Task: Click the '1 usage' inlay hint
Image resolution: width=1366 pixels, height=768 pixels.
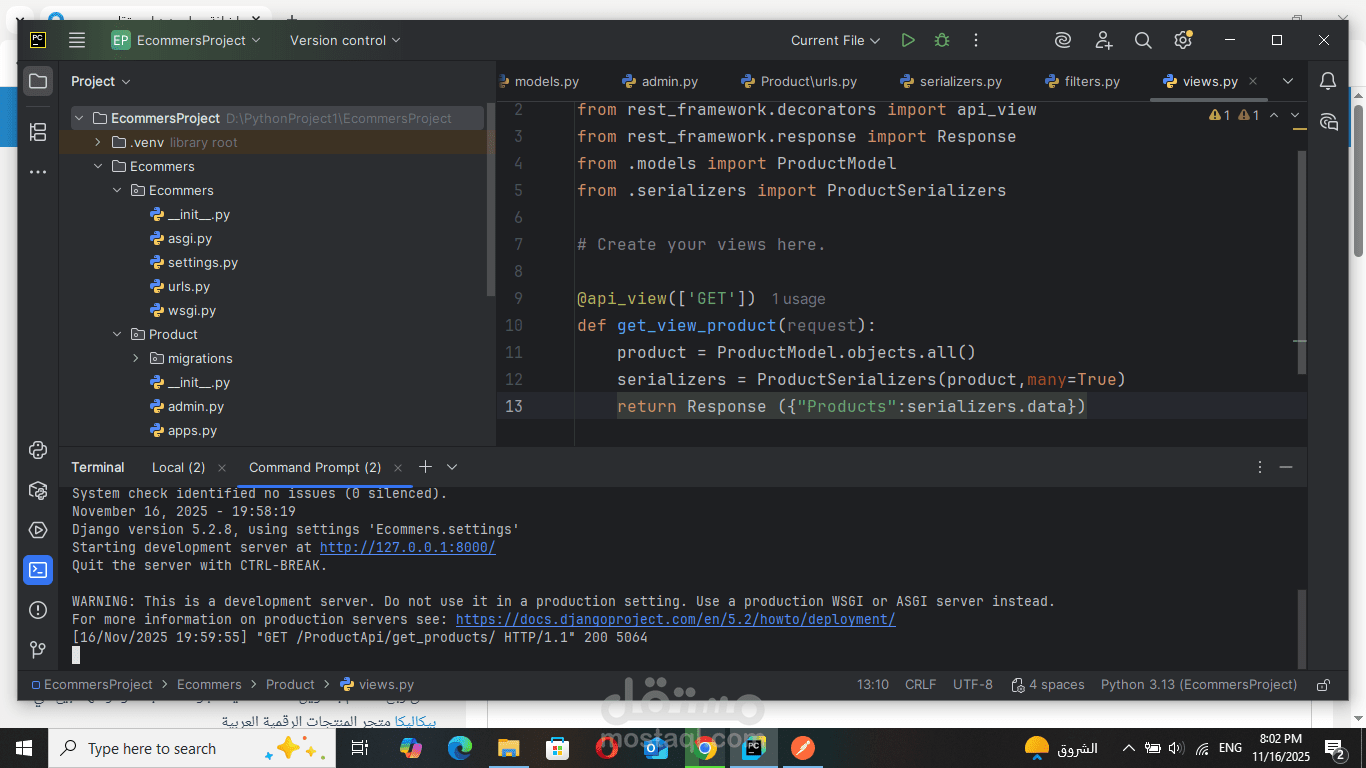Action: click(x=798, y=299)
